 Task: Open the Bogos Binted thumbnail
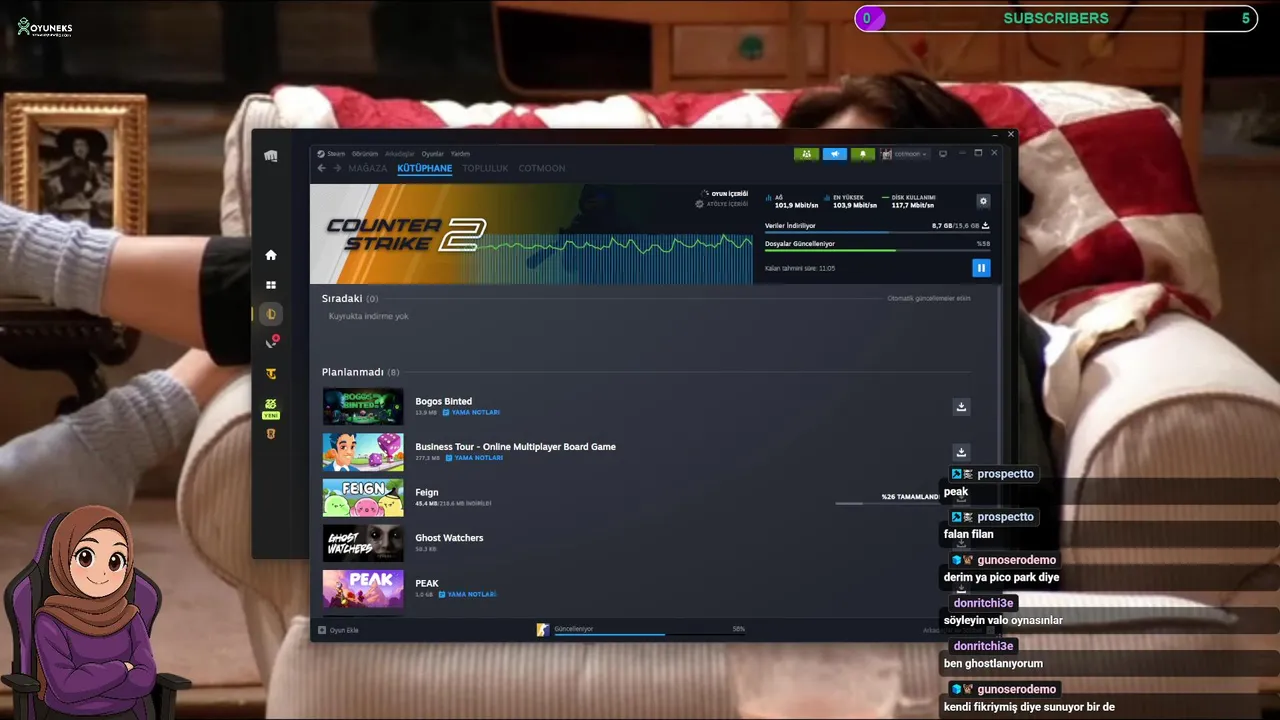click(x=363, y=407)
